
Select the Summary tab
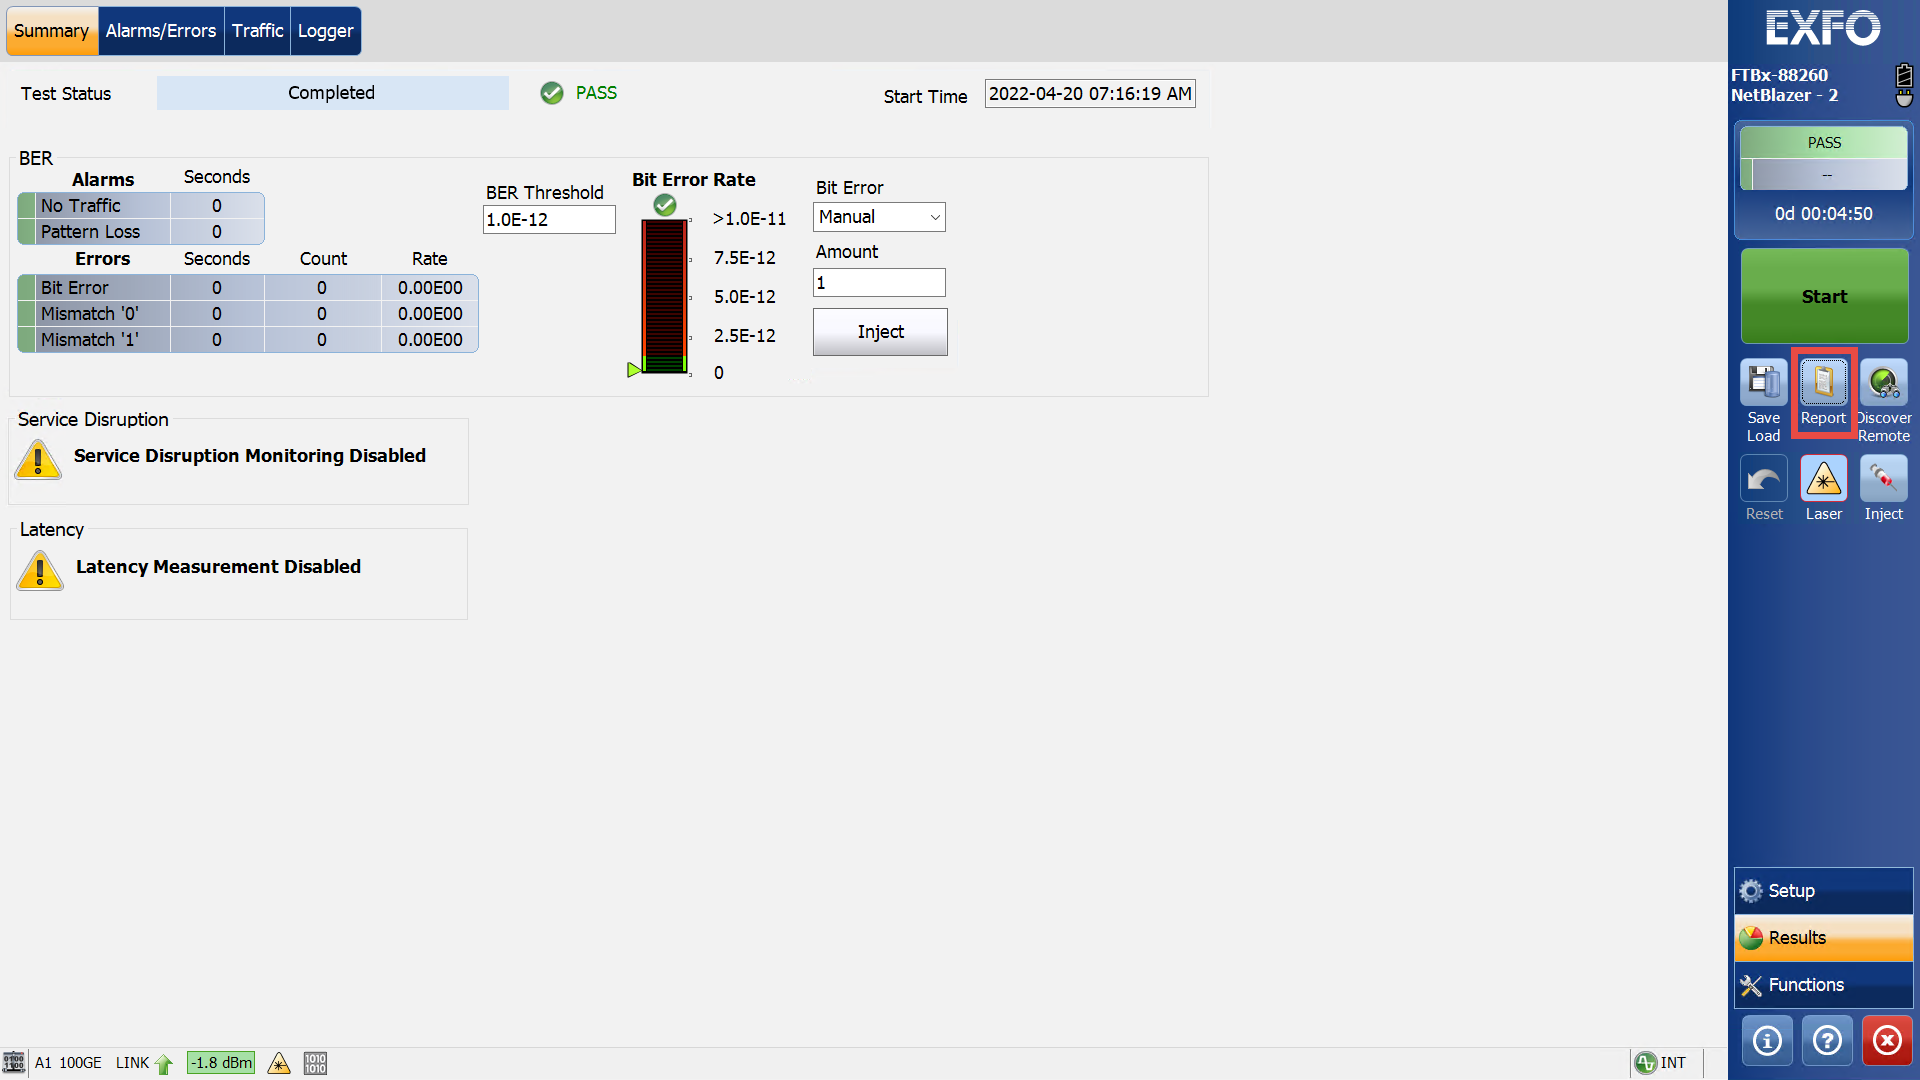[51, 29]
